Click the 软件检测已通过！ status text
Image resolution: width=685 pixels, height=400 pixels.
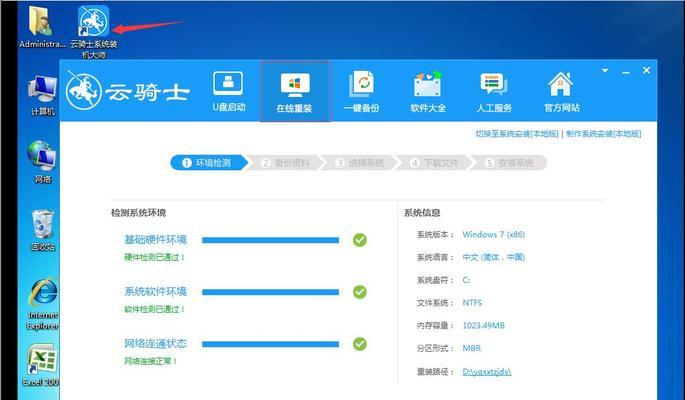pos(155,309)
